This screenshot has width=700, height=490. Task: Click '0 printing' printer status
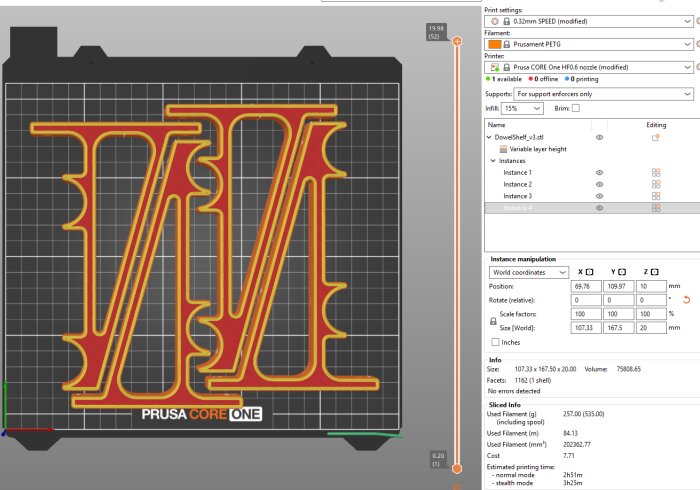pos(581,79)
